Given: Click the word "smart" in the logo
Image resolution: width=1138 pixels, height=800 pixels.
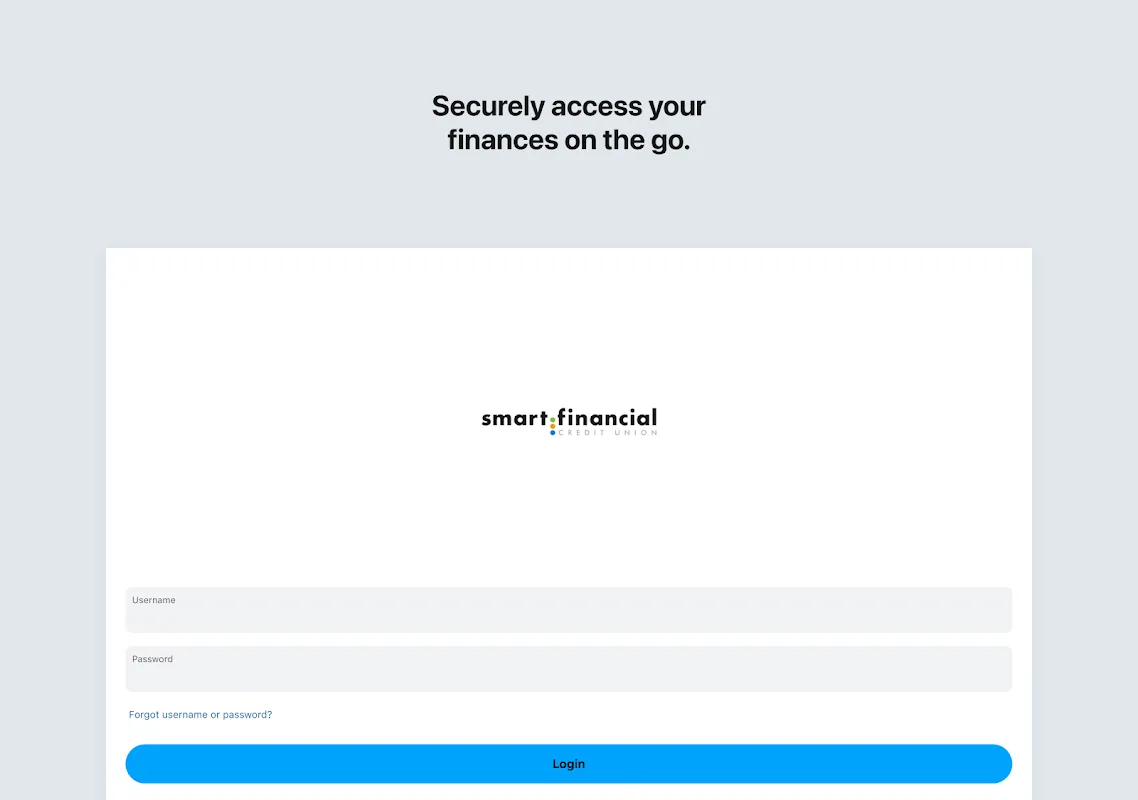Looking at the screenshot, I should (x=514, y=419).
